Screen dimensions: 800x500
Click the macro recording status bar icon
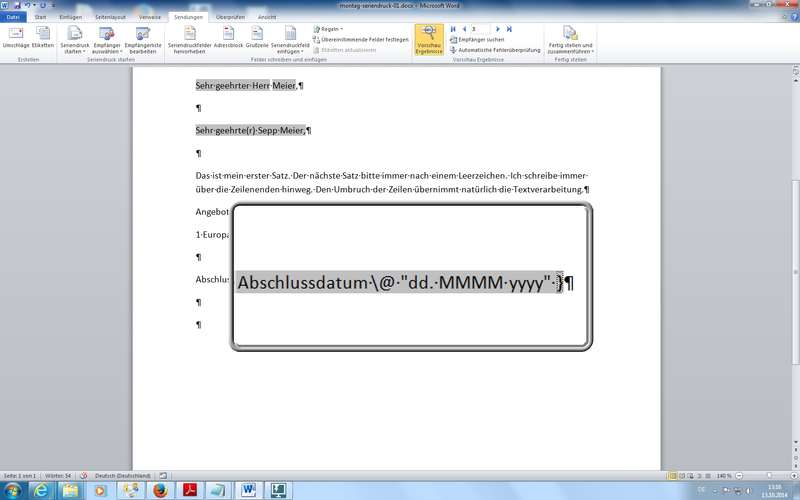click(x=163, y=476)
